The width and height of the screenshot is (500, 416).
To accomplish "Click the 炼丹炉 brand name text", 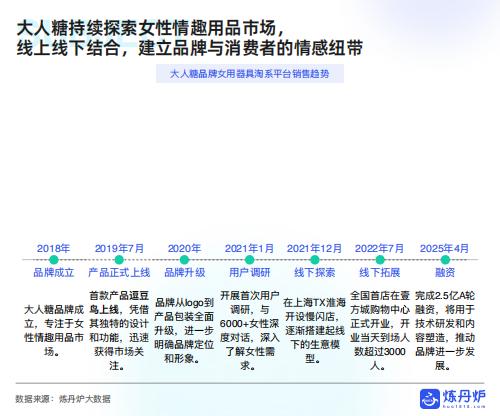I will point(464,397).
